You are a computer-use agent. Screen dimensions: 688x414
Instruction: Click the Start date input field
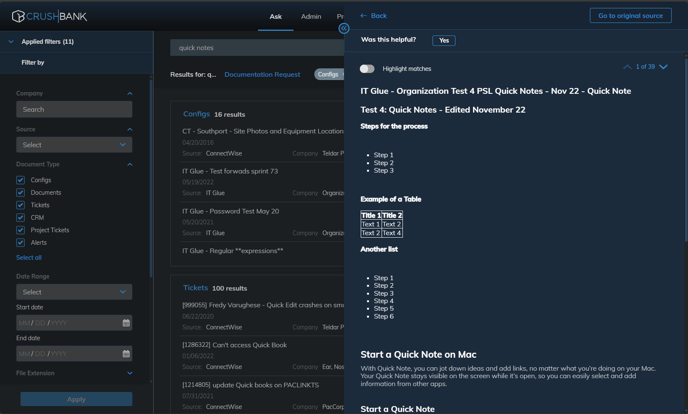tap(74, 323)
